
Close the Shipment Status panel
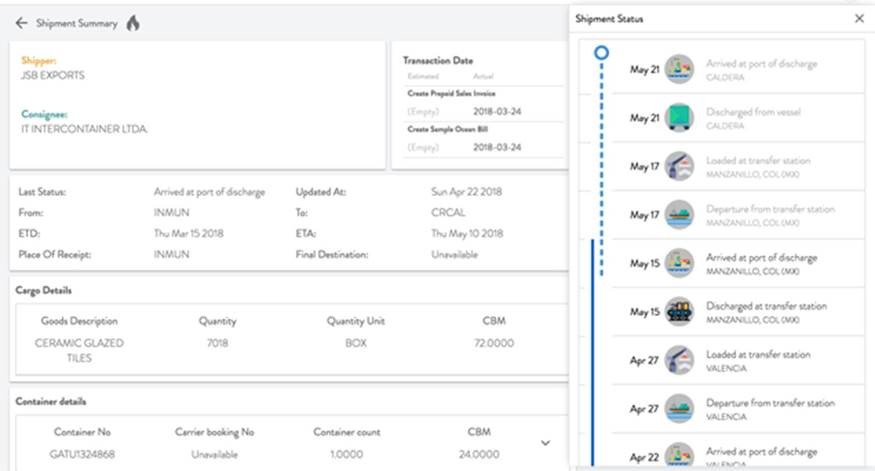pos(859,18)
